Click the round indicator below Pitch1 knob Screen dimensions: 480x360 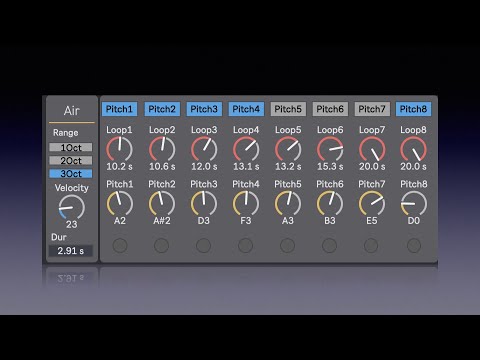120,246
